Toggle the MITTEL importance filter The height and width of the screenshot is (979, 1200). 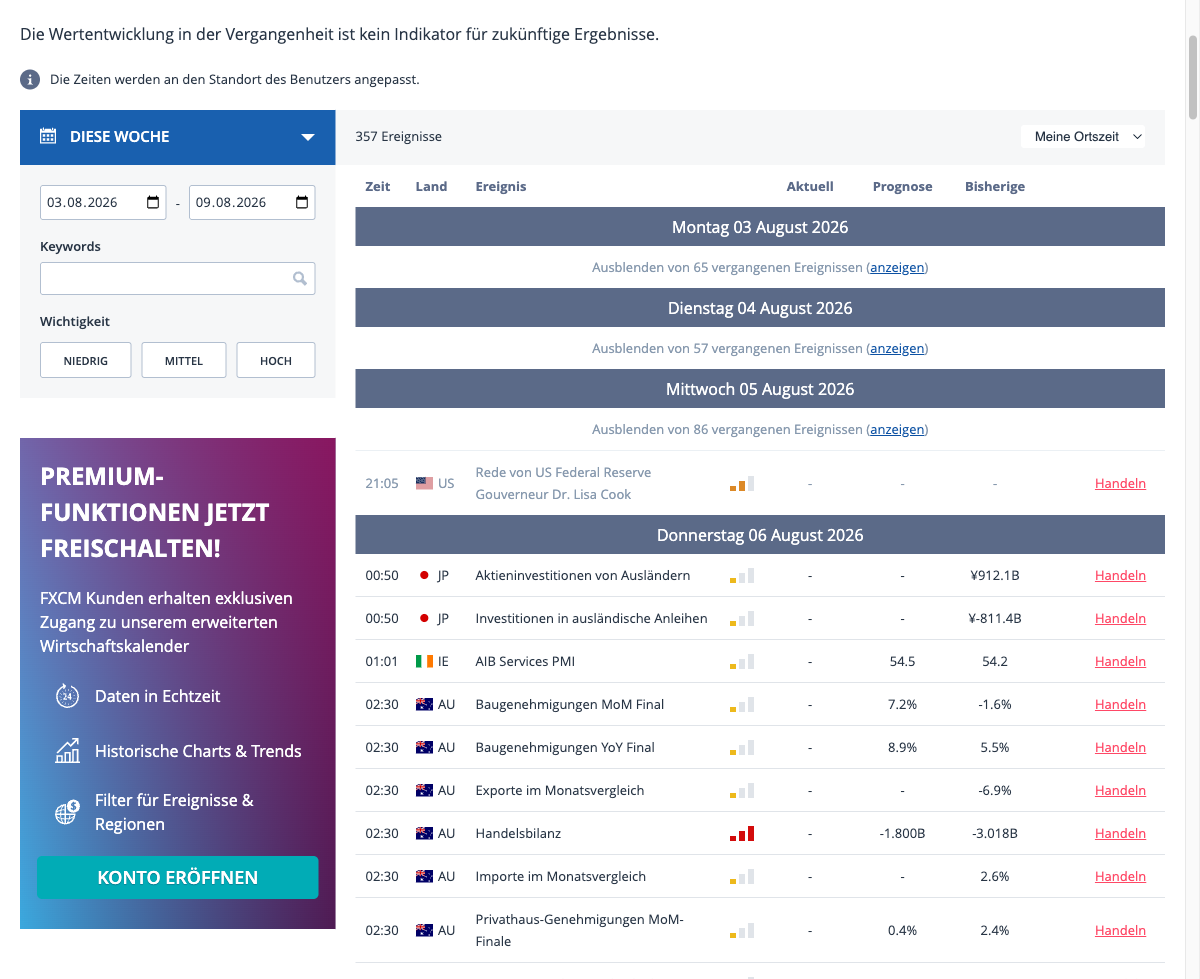click(x=184, y=361)
